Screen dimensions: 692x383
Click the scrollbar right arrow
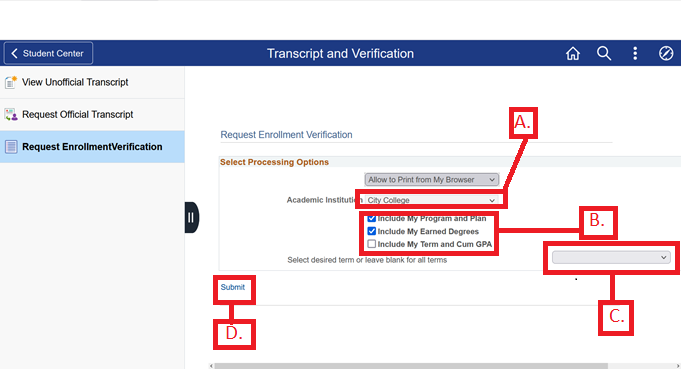(x=678, y=366)
